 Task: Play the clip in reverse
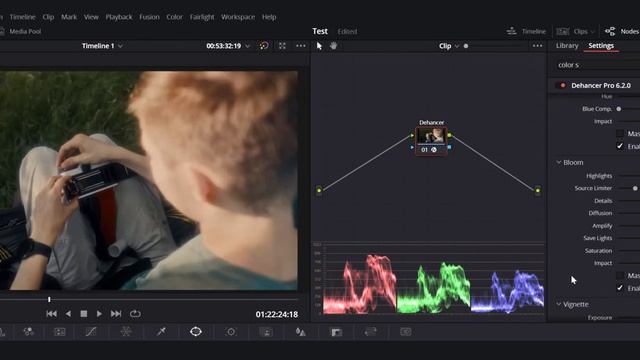pyautogui.click(x=68, y=313)
